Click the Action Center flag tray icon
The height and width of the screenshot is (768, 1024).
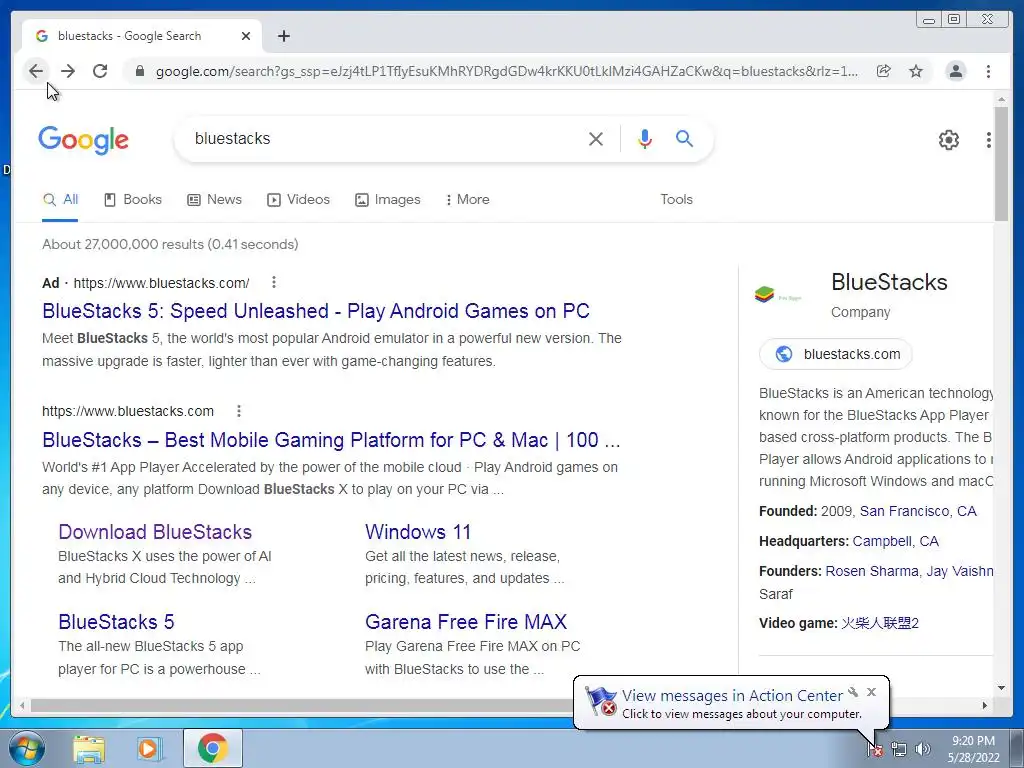[x=874, y=749]
